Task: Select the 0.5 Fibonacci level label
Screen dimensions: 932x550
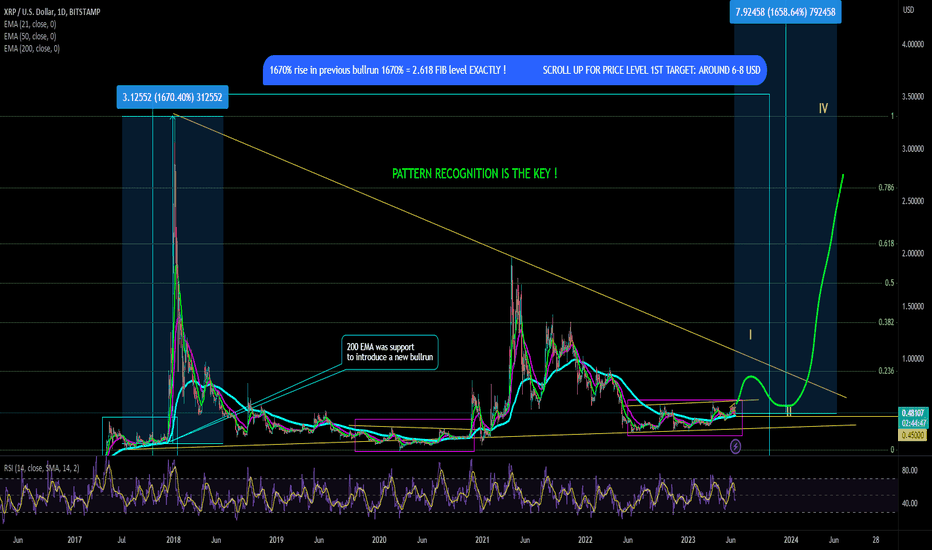Action: tap(889, 282)
